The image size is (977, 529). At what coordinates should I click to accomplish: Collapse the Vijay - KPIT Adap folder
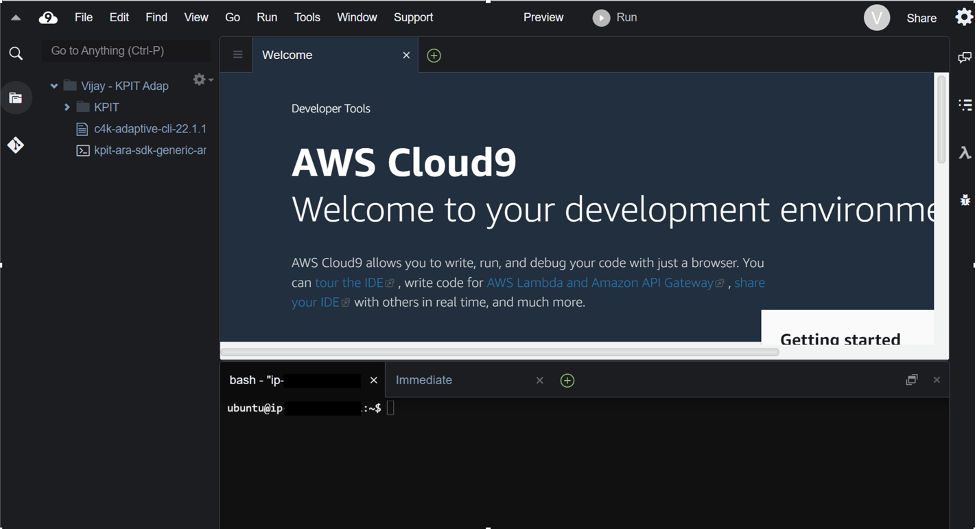click(54, 86)
